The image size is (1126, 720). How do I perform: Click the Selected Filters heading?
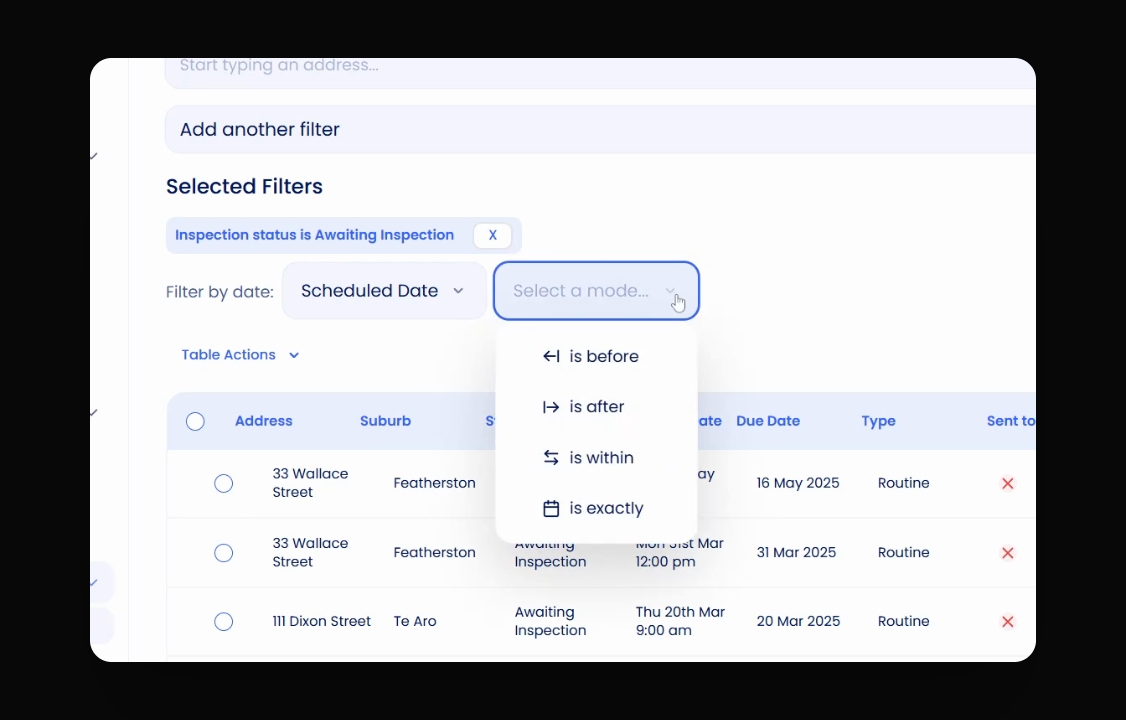[x=244, y=187]
